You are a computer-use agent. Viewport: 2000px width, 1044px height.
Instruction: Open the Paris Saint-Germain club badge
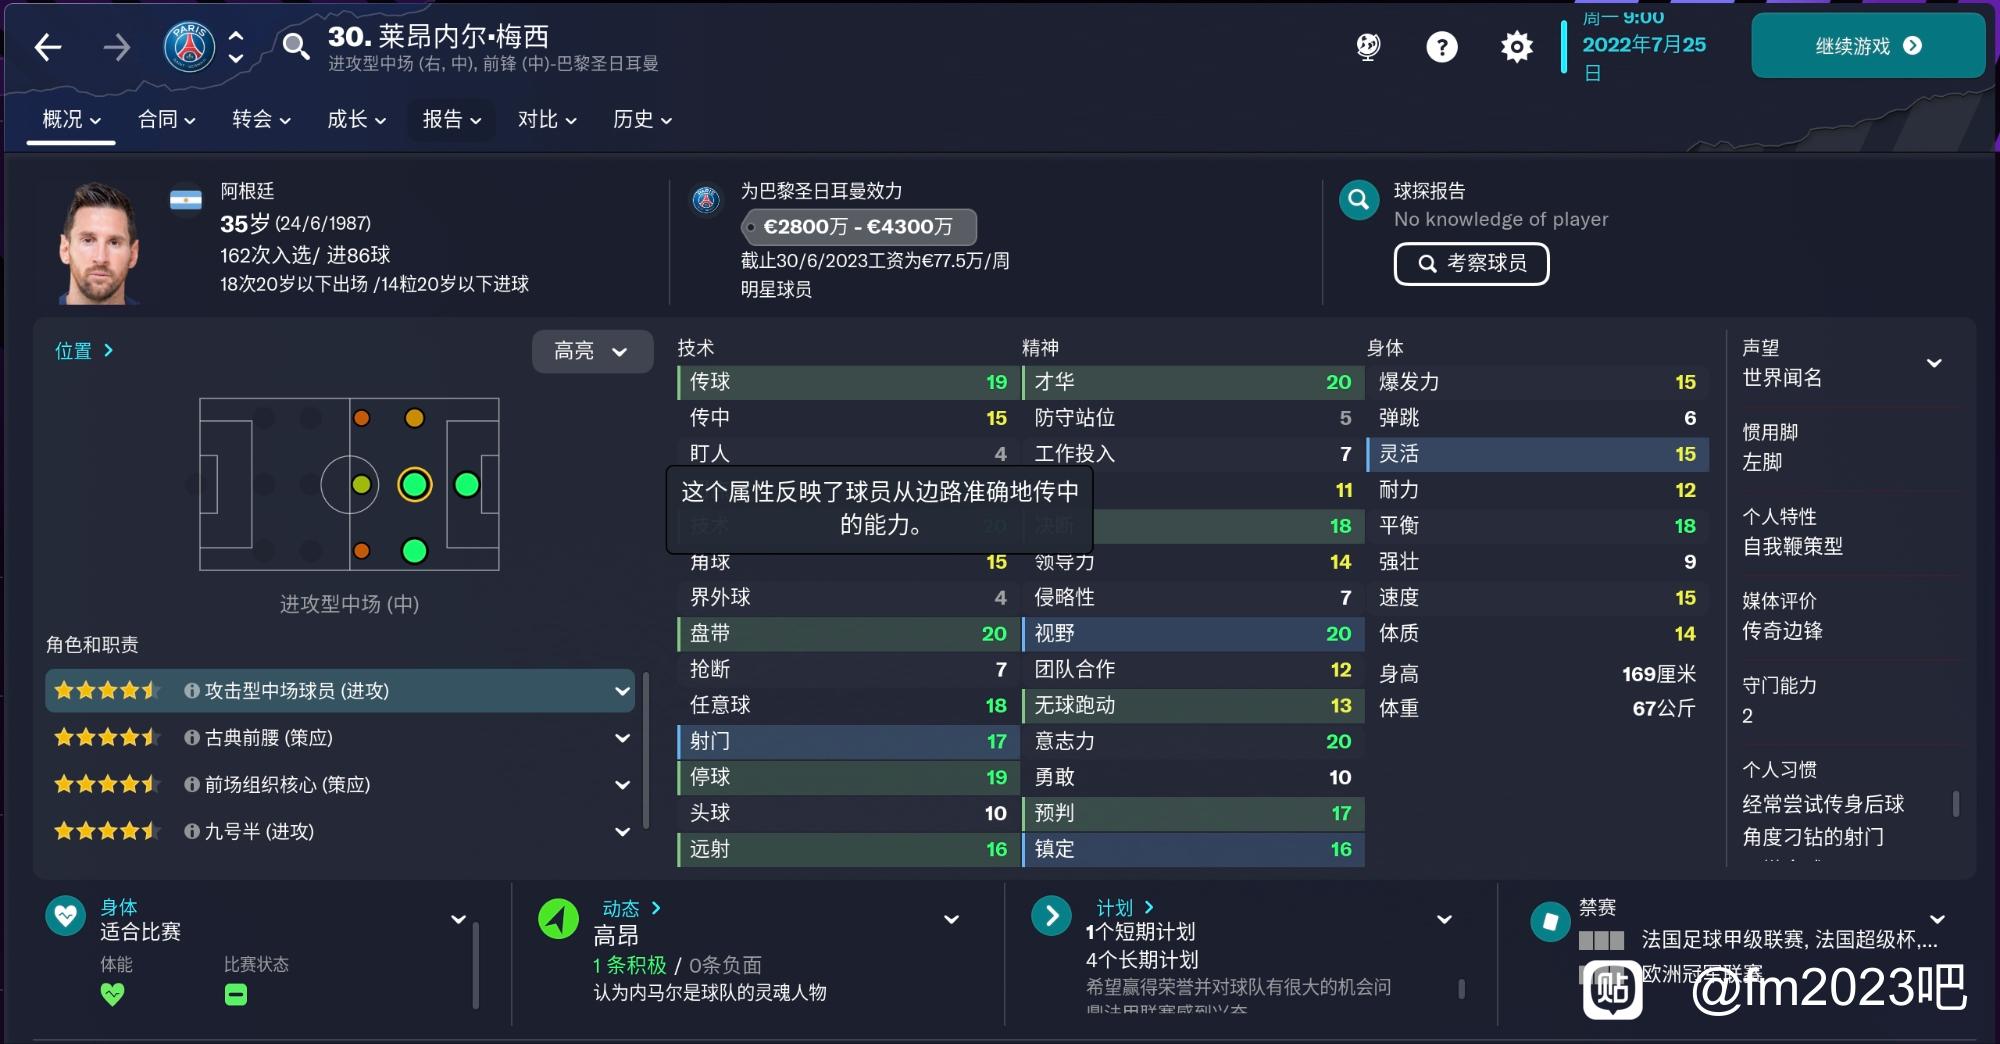[x=189, y=46]
